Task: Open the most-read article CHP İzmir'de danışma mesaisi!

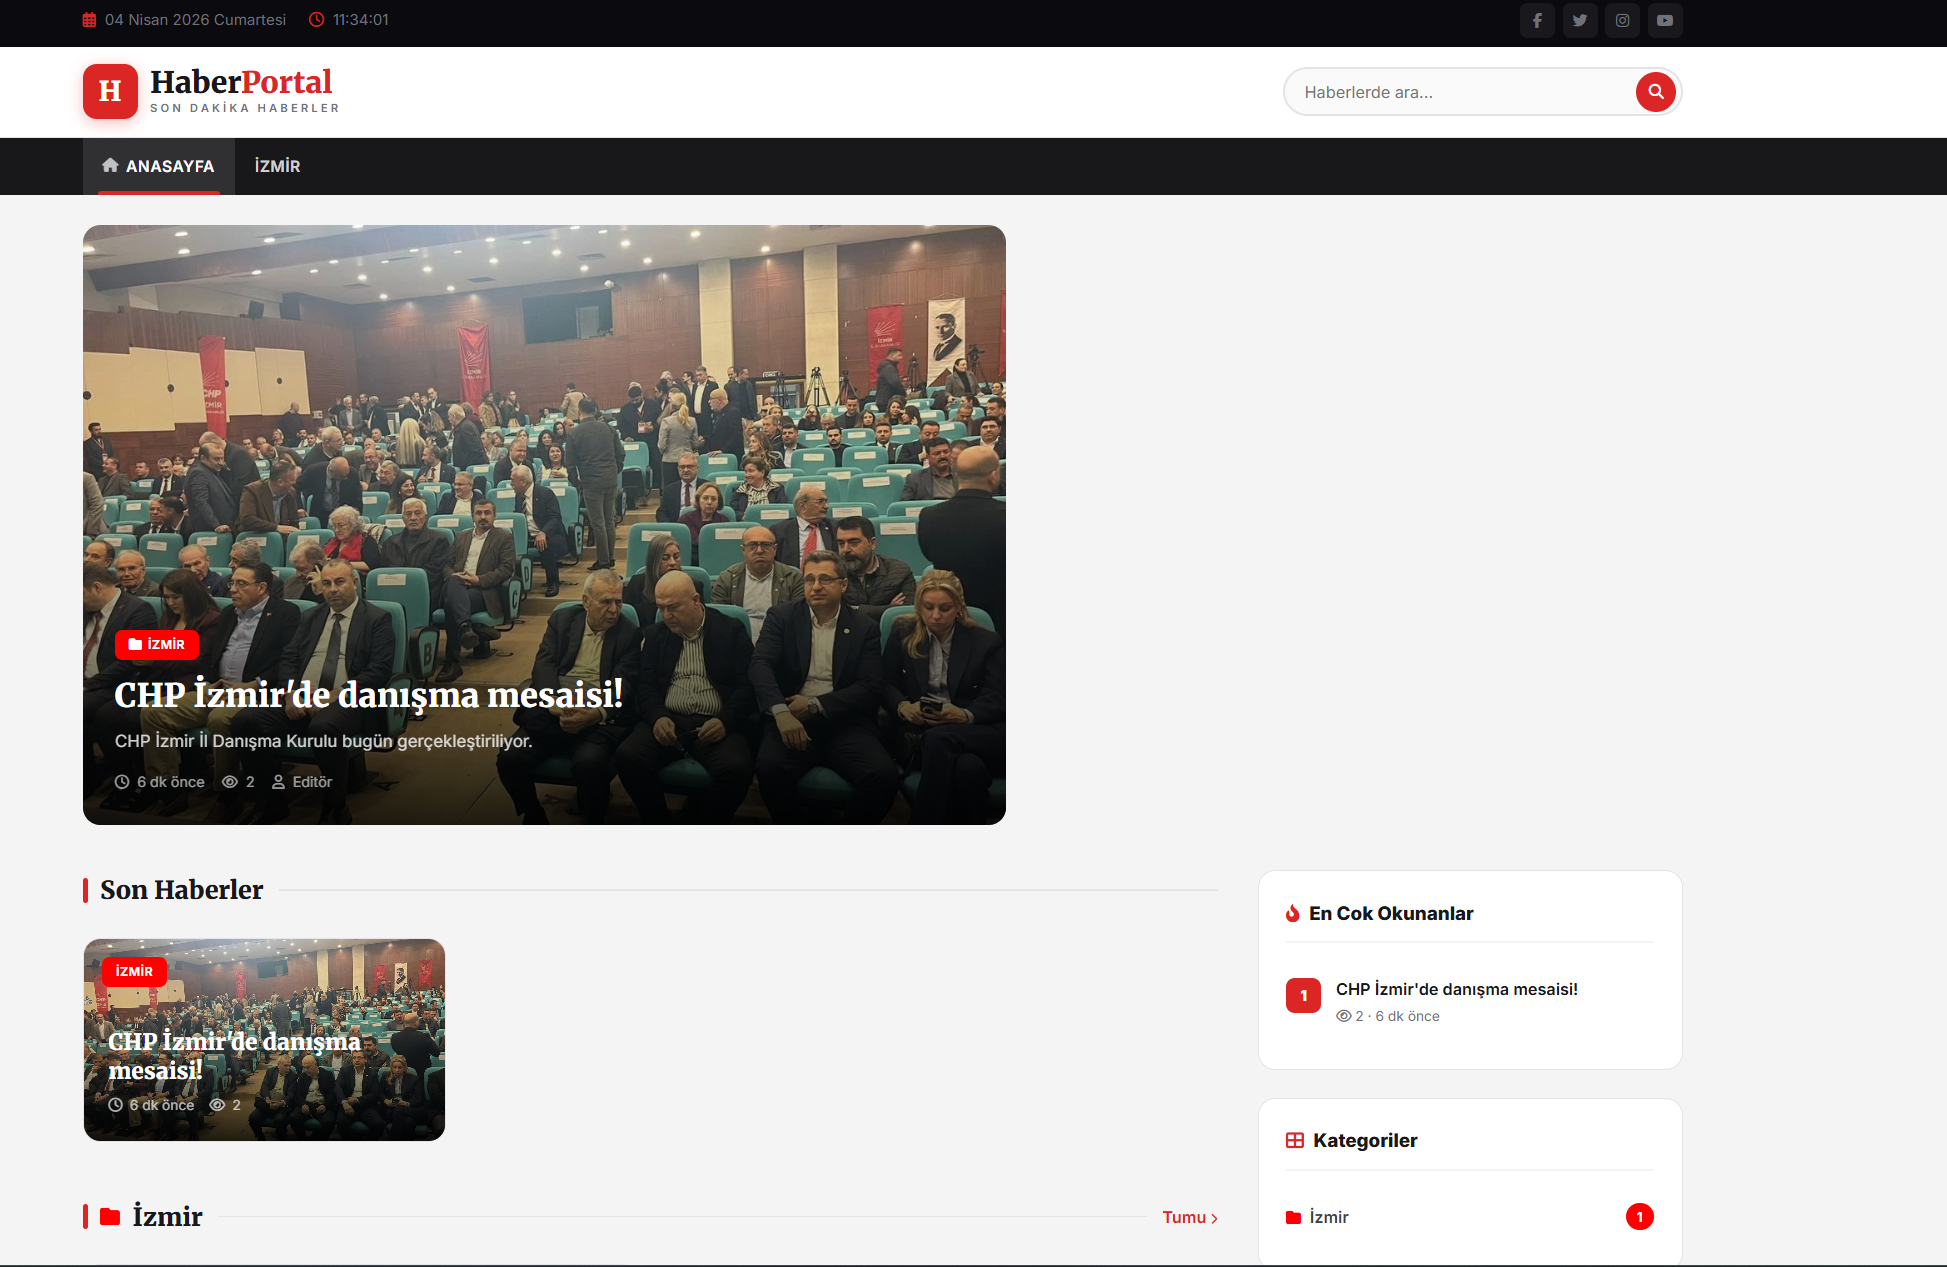Action: pos(1457,989)
